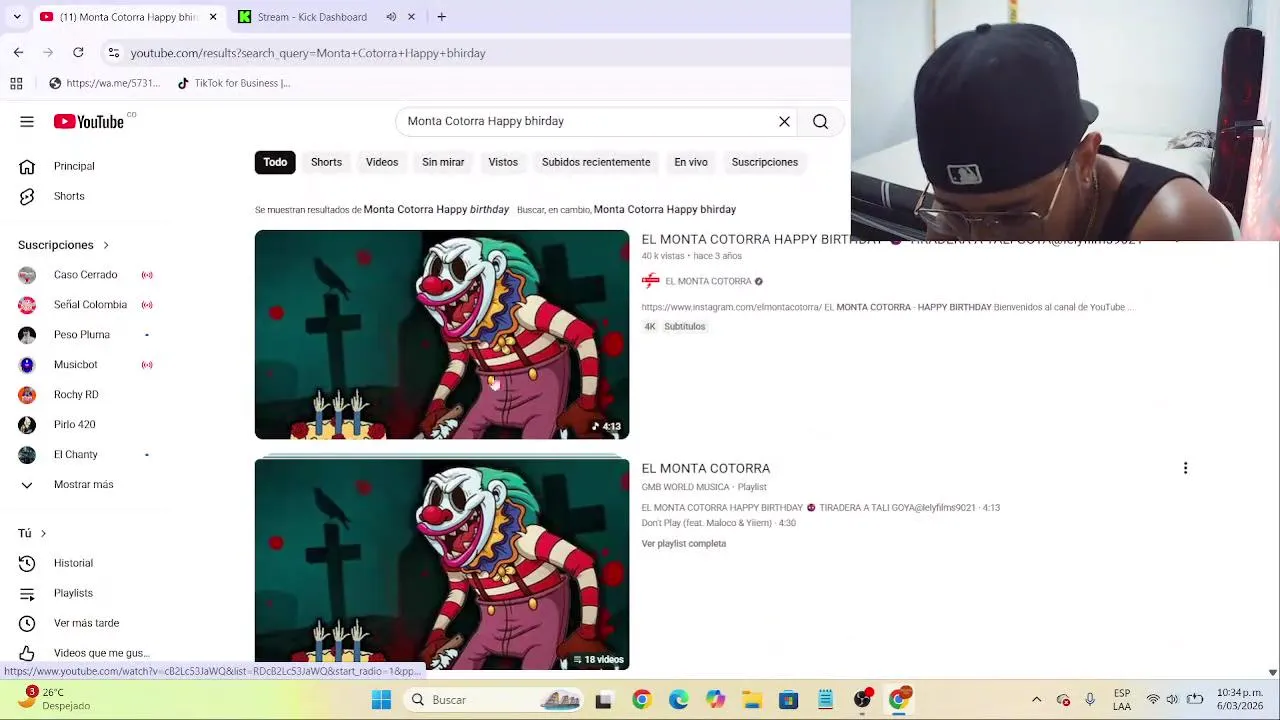The width and height of the screenshot is (1280, 720).
Task: Open playlist result three-dot menu
Action: 1185,469
